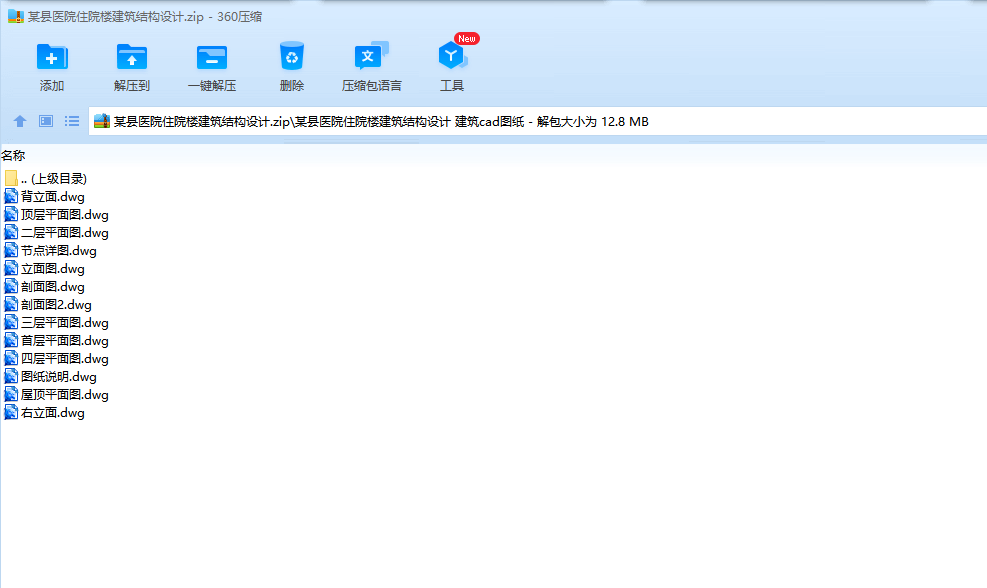Open the 工具 (Tools) icon with New badge

pyautogui.click(x=454, y=55)
